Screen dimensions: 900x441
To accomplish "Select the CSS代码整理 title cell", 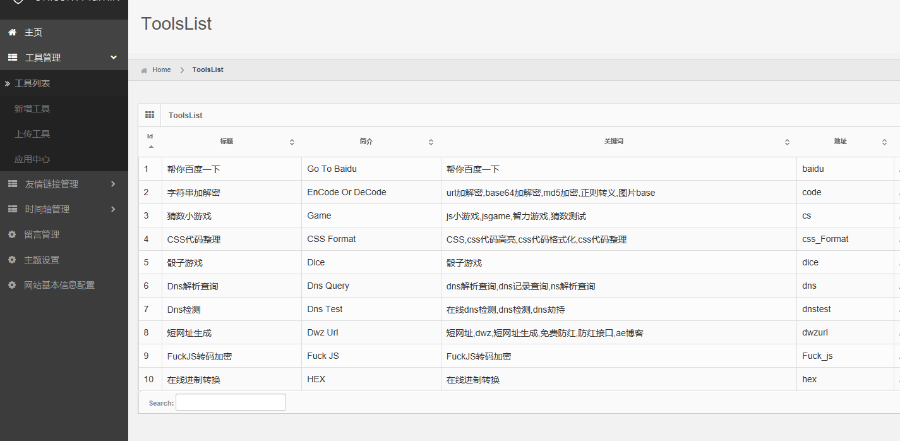I will pyautogui.click(x=232, y=239).
